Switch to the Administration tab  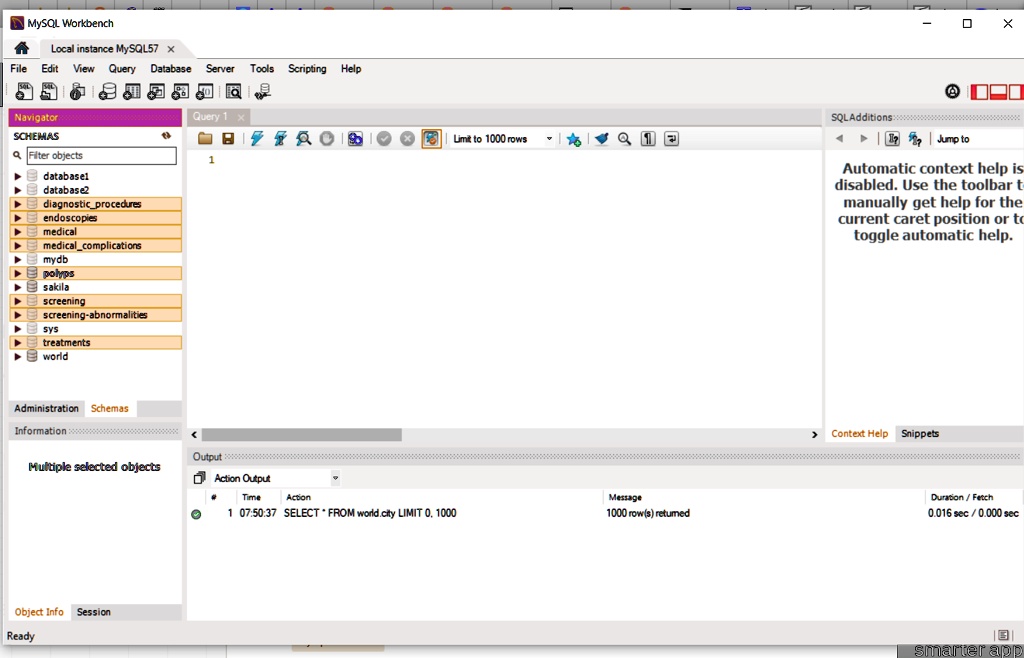46,408
